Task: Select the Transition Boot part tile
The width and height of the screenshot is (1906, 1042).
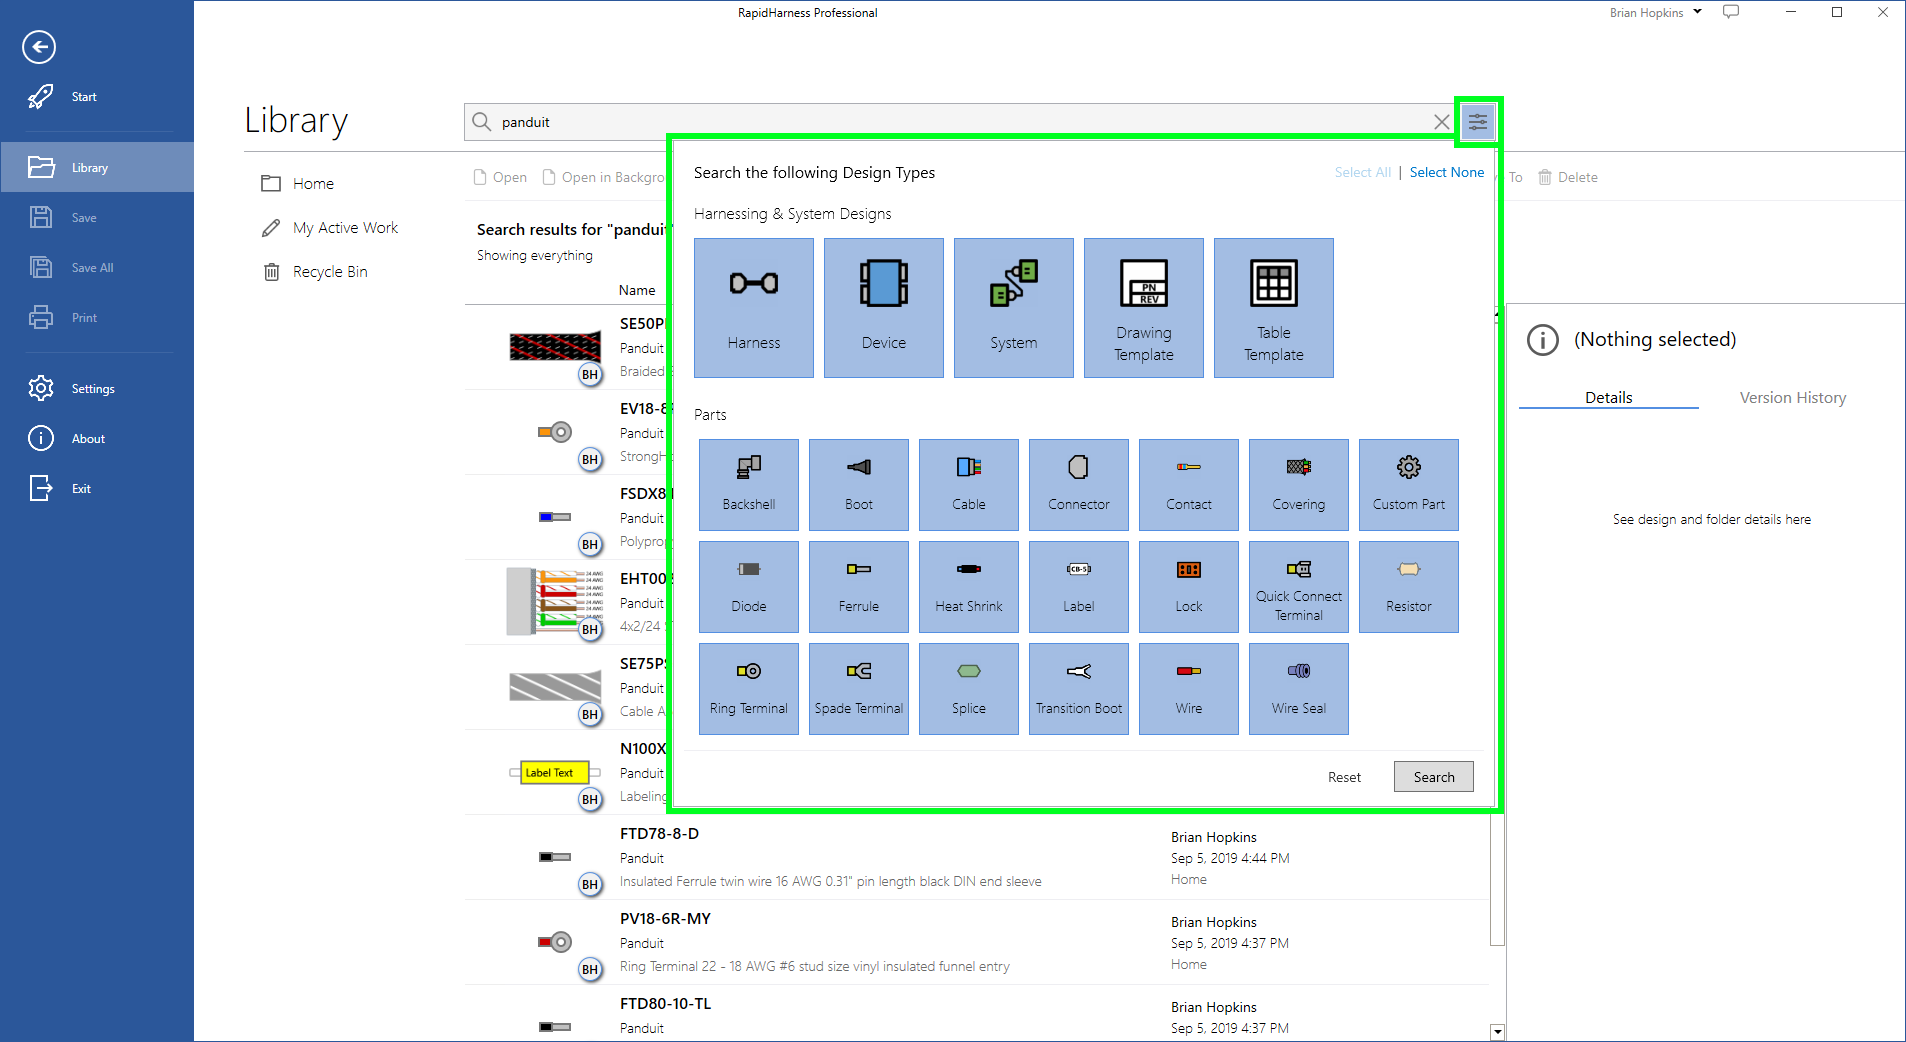Action: coord(1079,689)
